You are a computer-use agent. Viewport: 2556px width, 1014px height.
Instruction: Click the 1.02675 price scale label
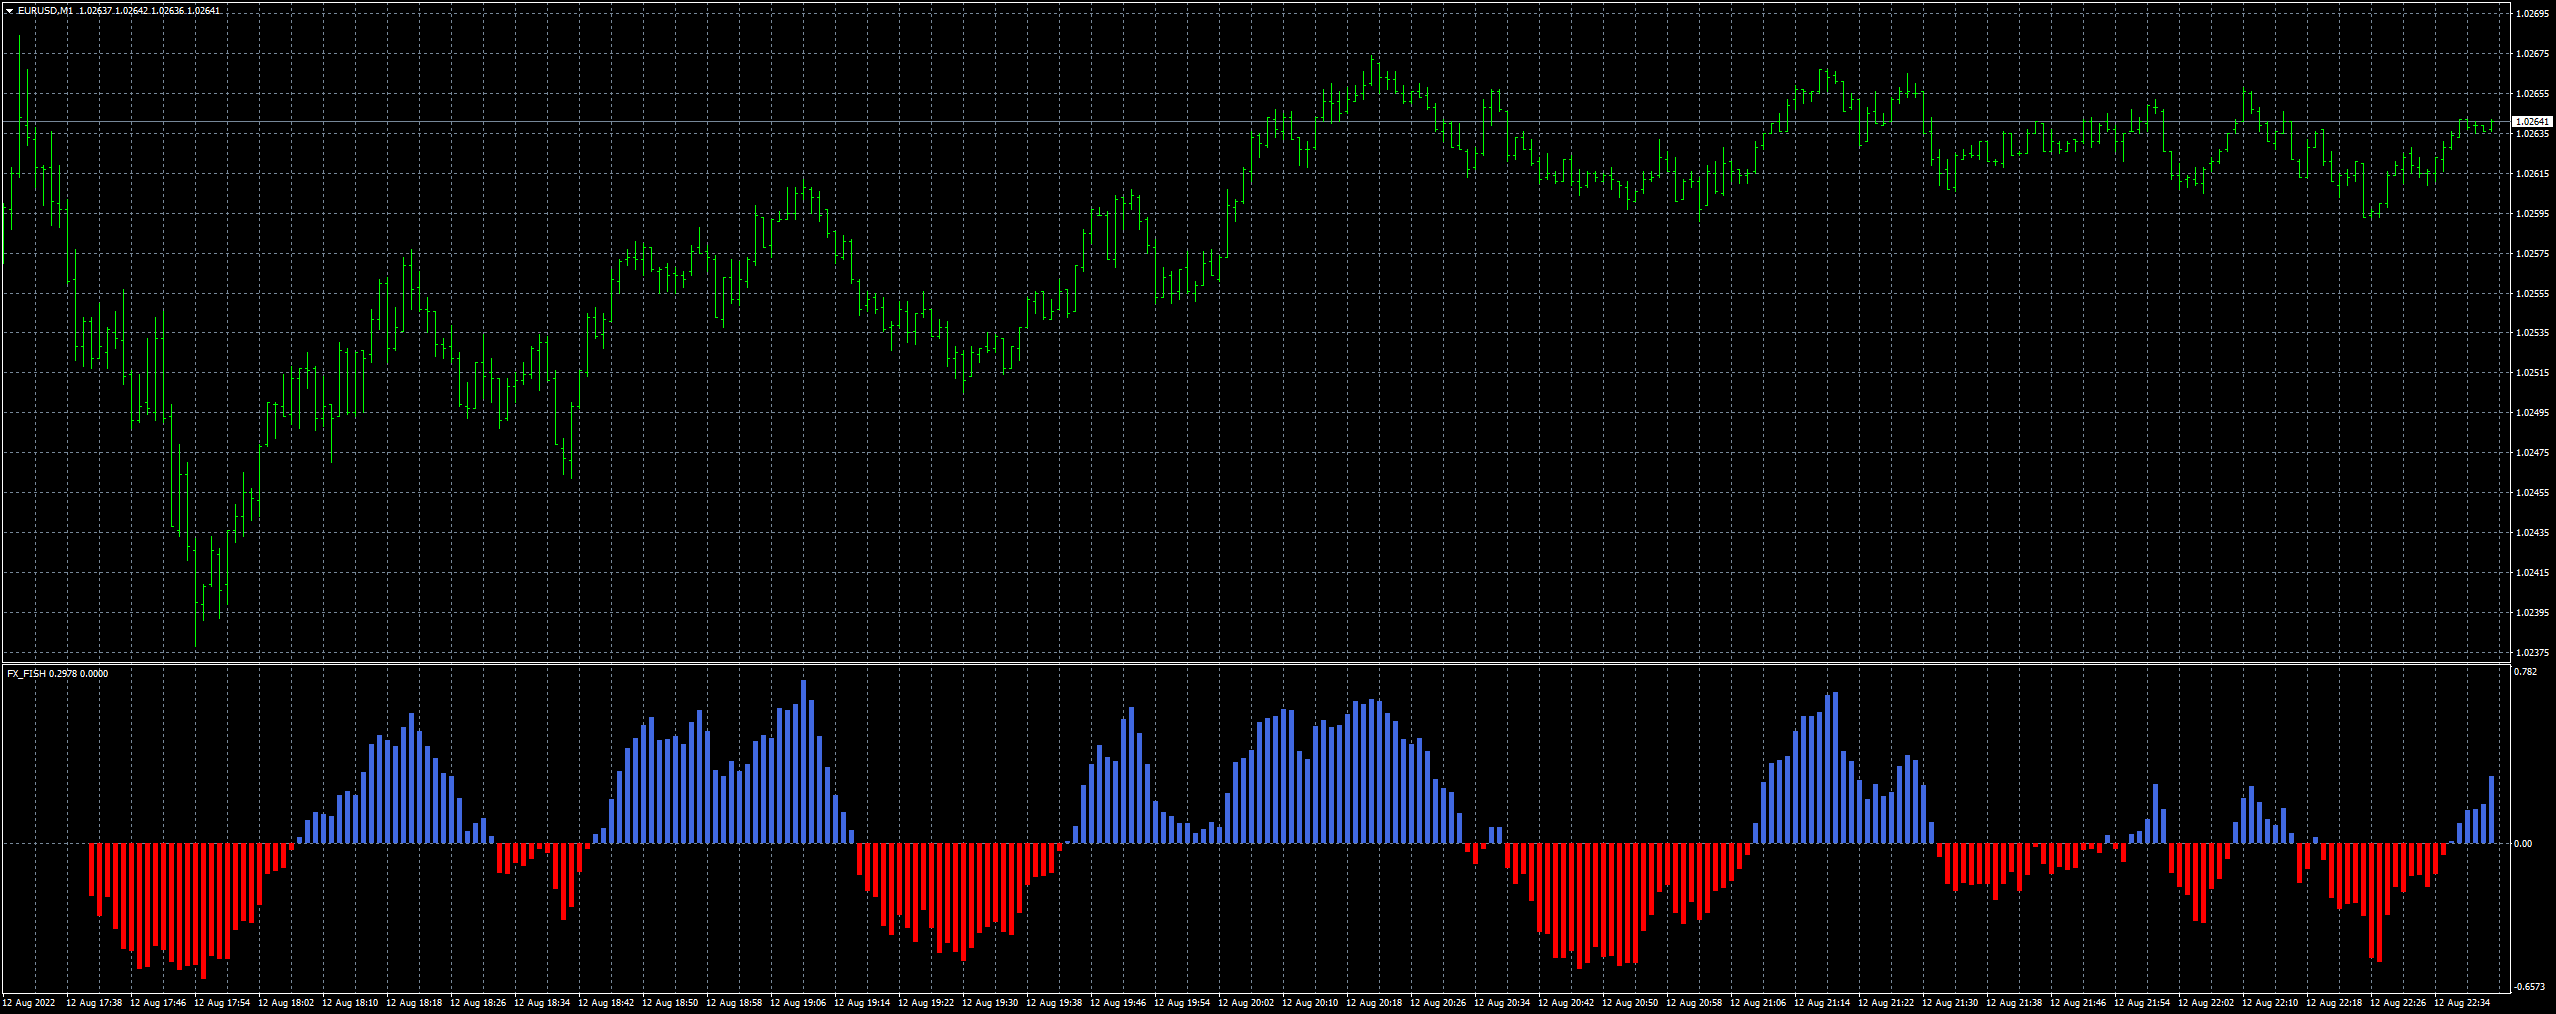pyautogui.click(x=2532, y=54)
